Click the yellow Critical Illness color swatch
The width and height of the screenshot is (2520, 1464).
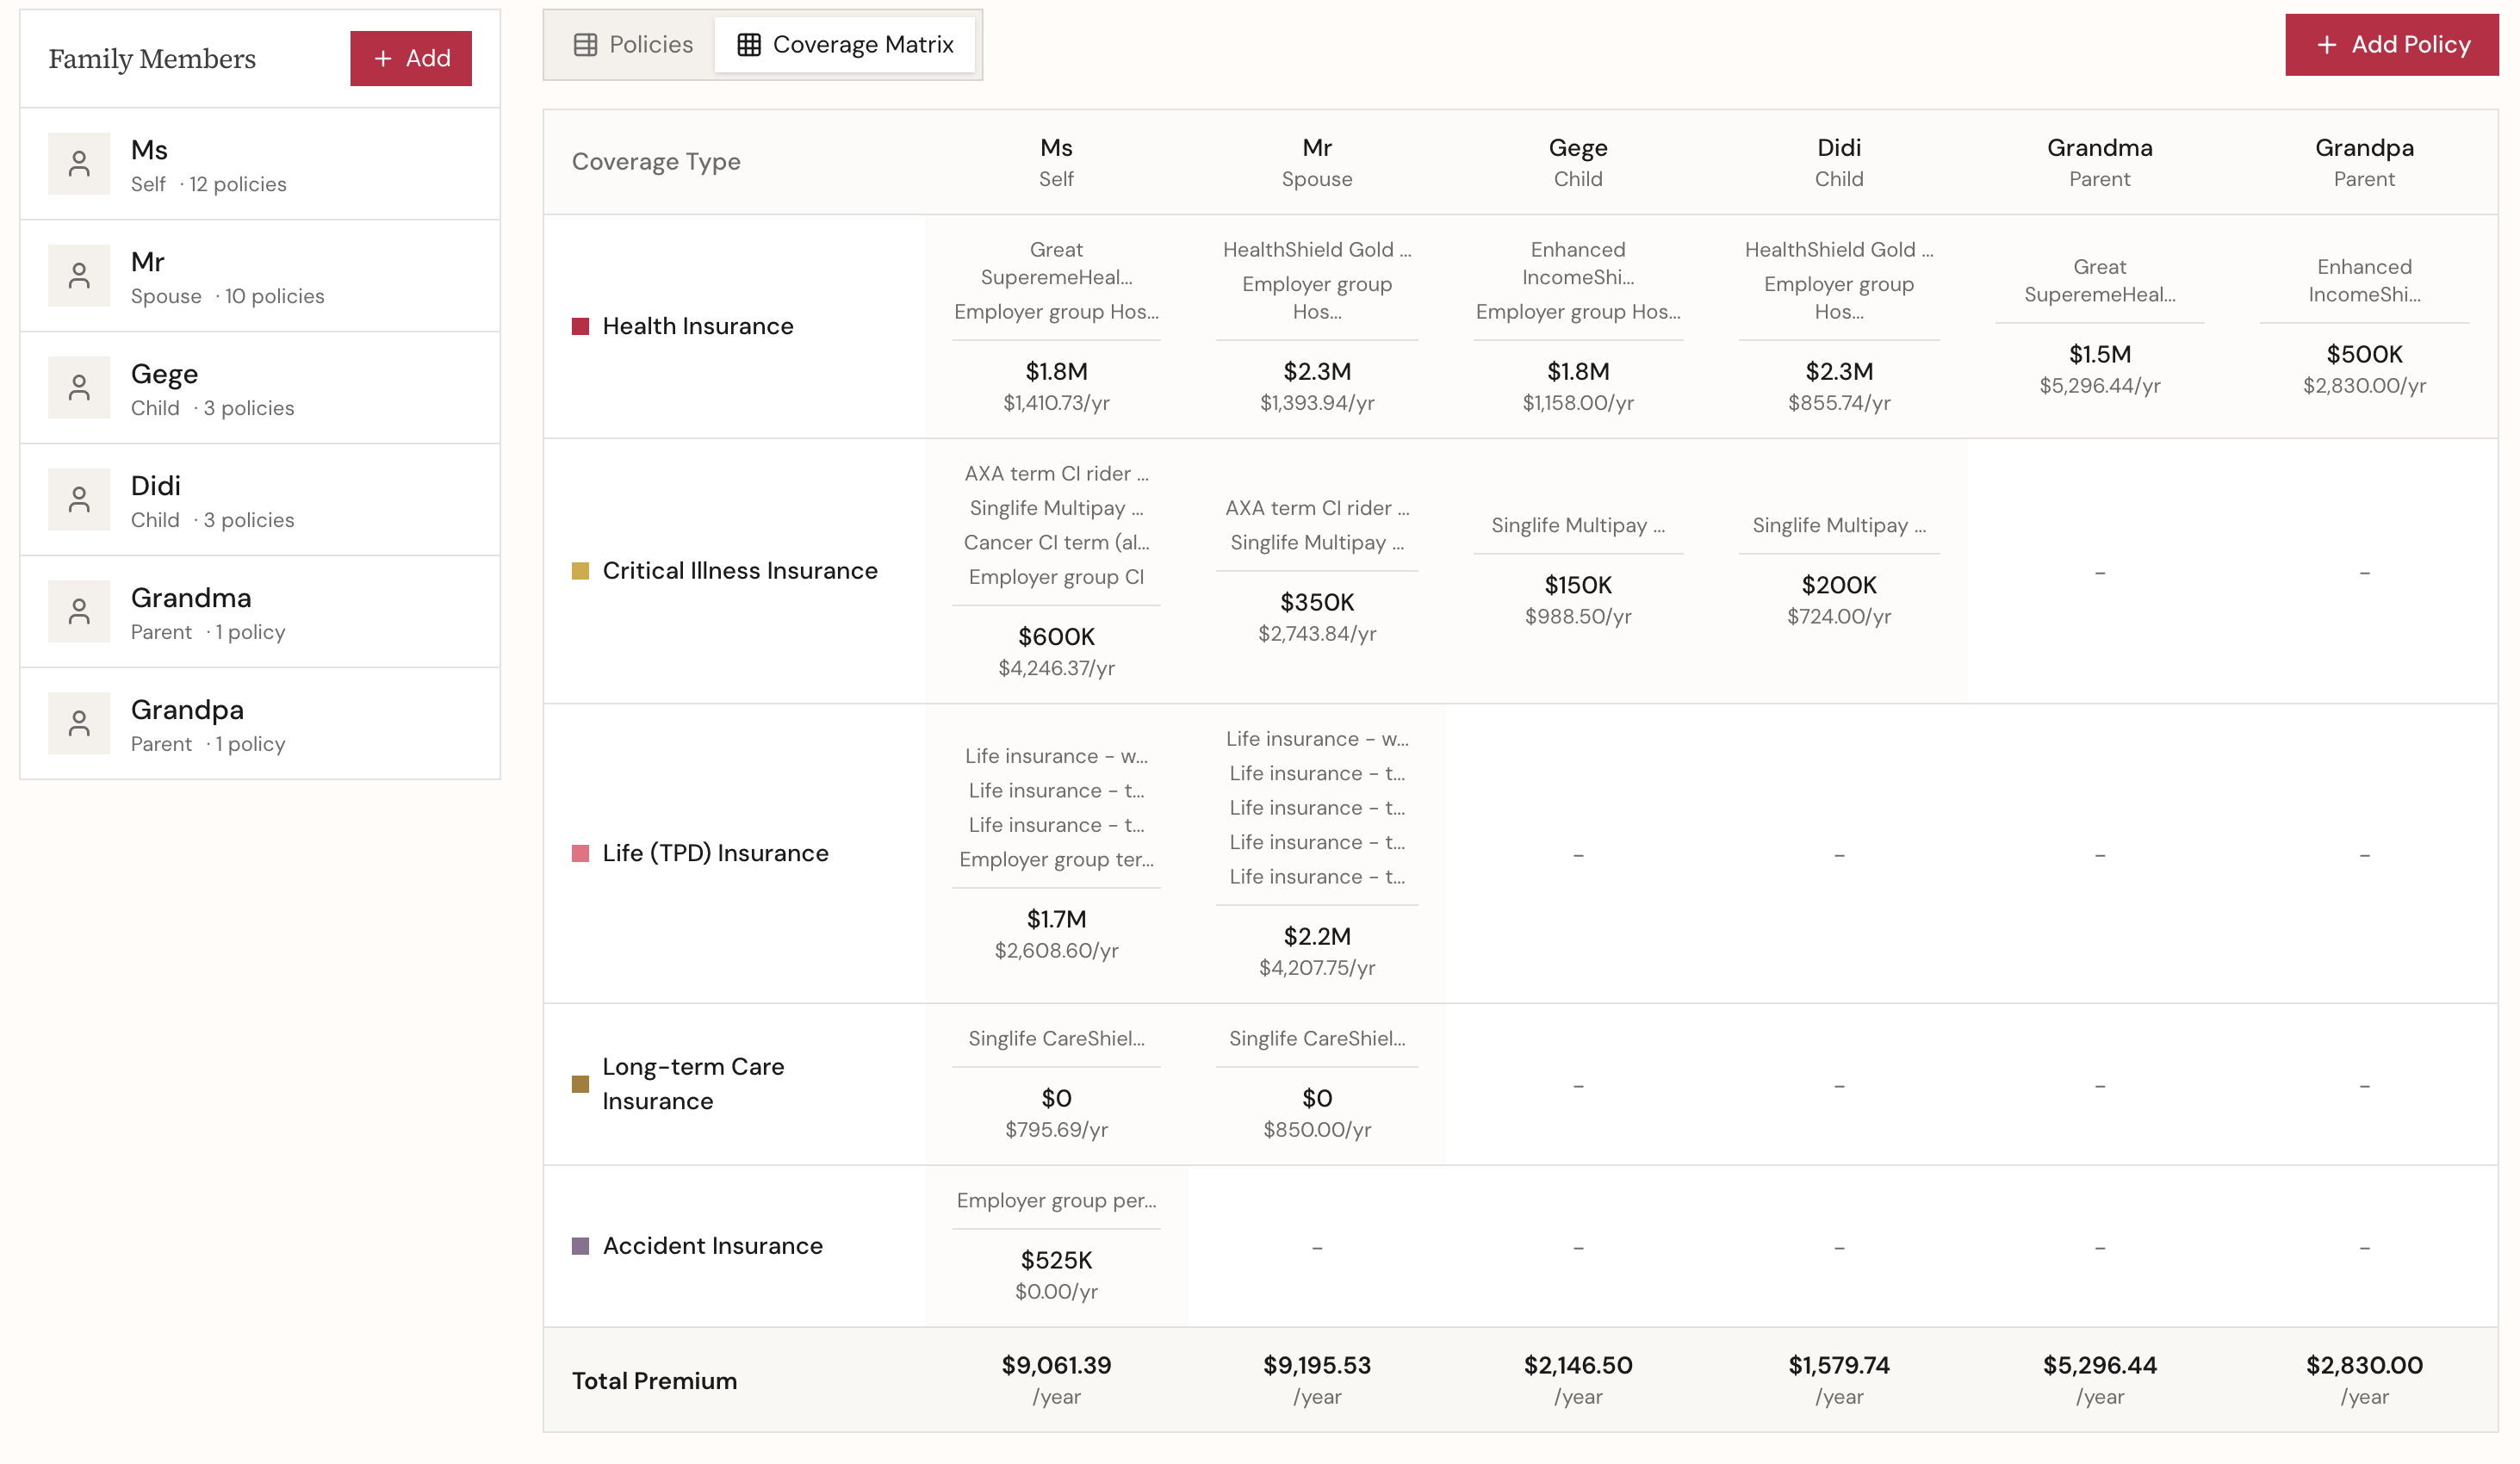click(580, 571)
